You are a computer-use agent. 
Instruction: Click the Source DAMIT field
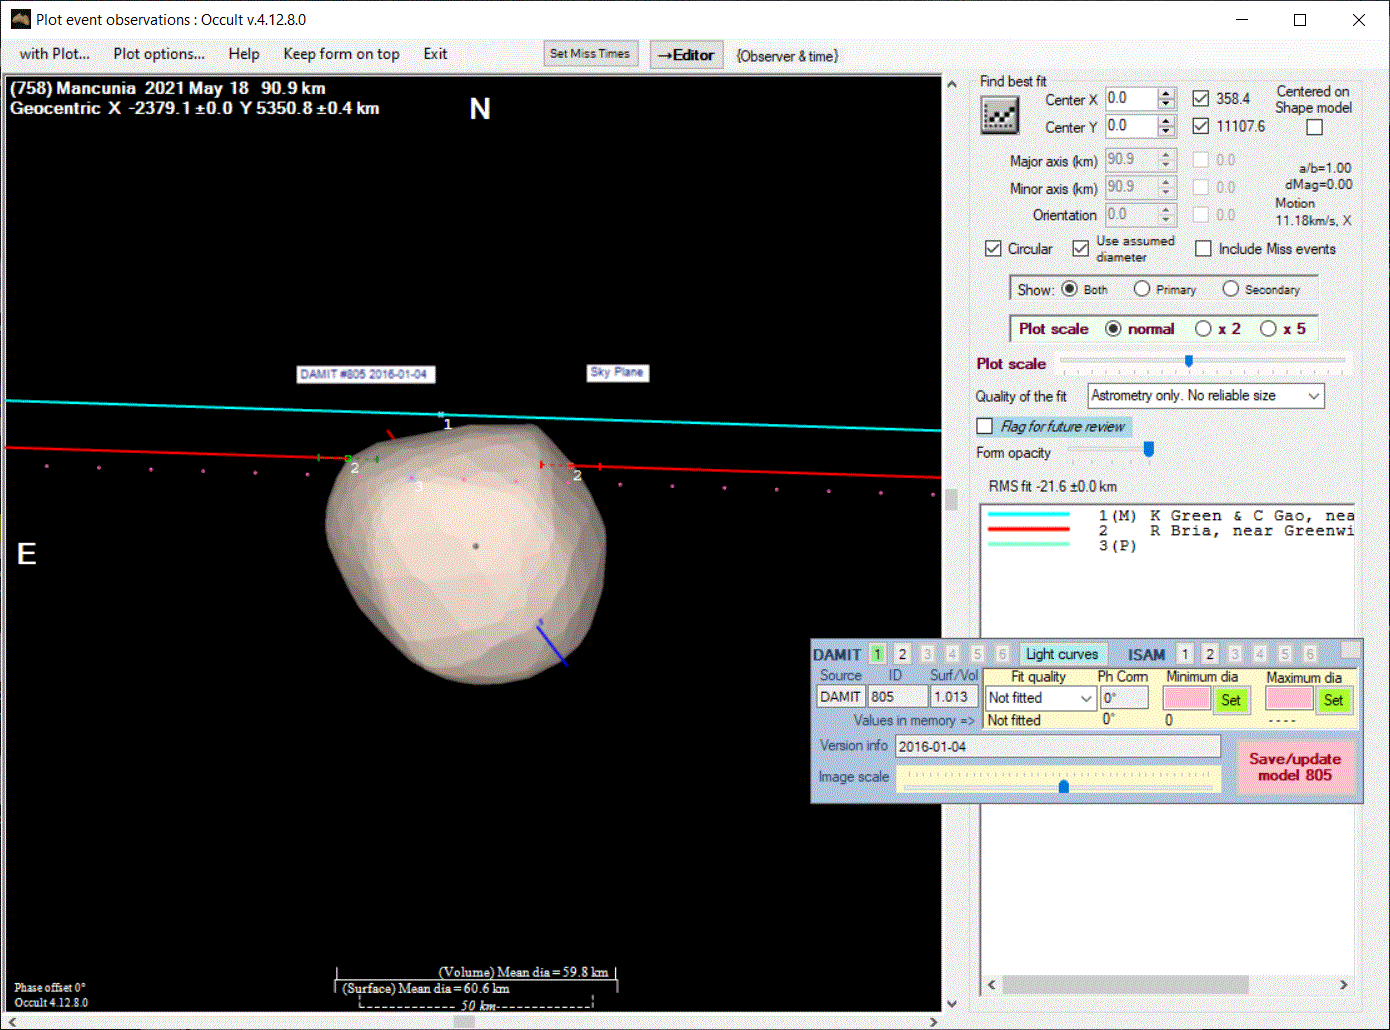pyautogui.click(x=841, y=697)
